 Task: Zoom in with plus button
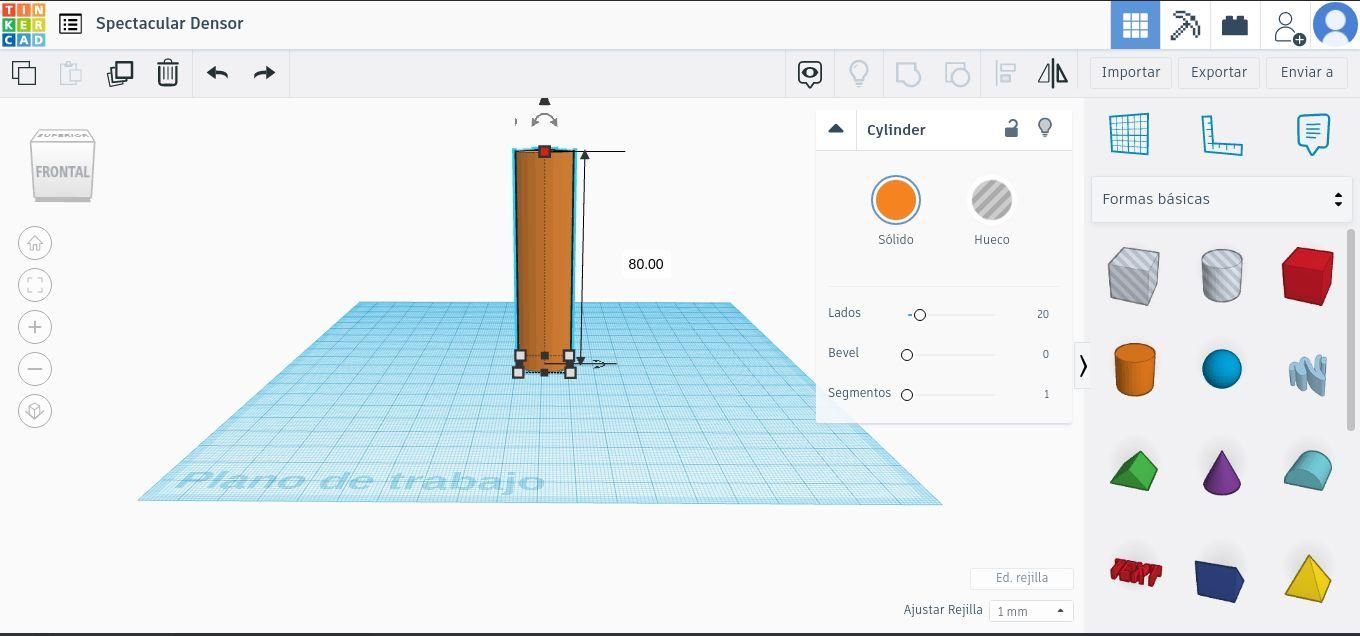[x=35, y=327]
